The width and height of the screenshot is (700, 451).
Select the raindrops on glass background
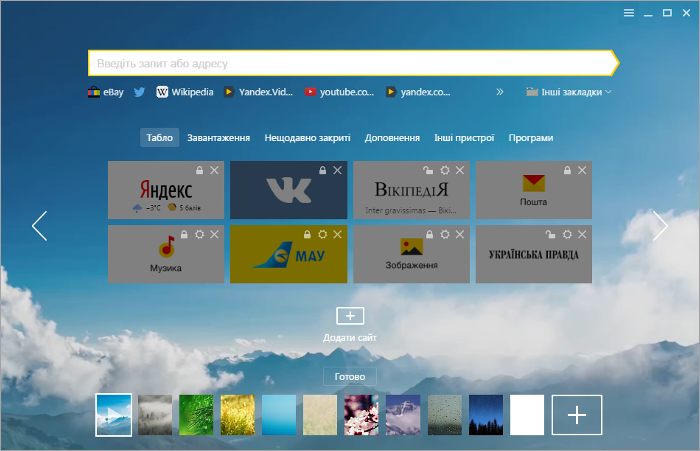[445, 415]
